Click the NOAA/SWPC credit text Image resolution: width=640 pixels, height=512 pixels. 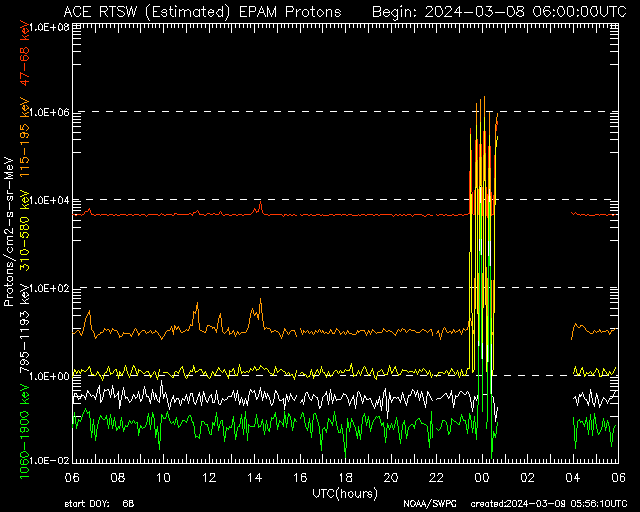coord(430,504)
